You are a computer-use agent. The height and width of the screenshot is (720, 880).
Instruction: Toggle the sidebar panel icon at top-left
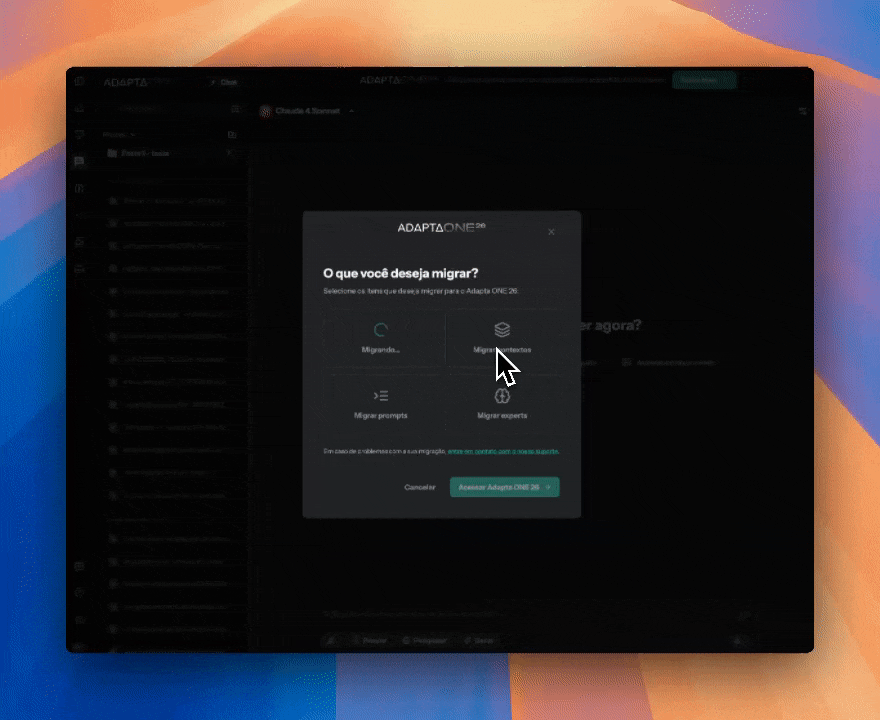[x=79, y=82]
